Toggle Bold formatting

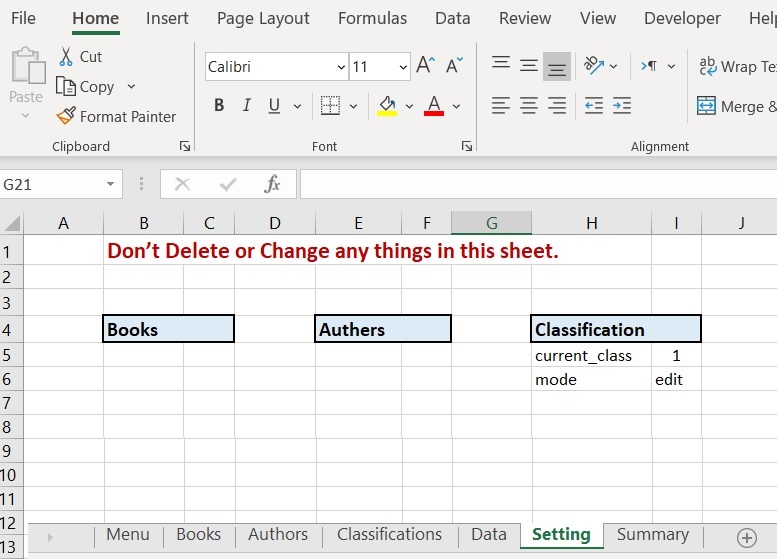(x=219, y=106)
